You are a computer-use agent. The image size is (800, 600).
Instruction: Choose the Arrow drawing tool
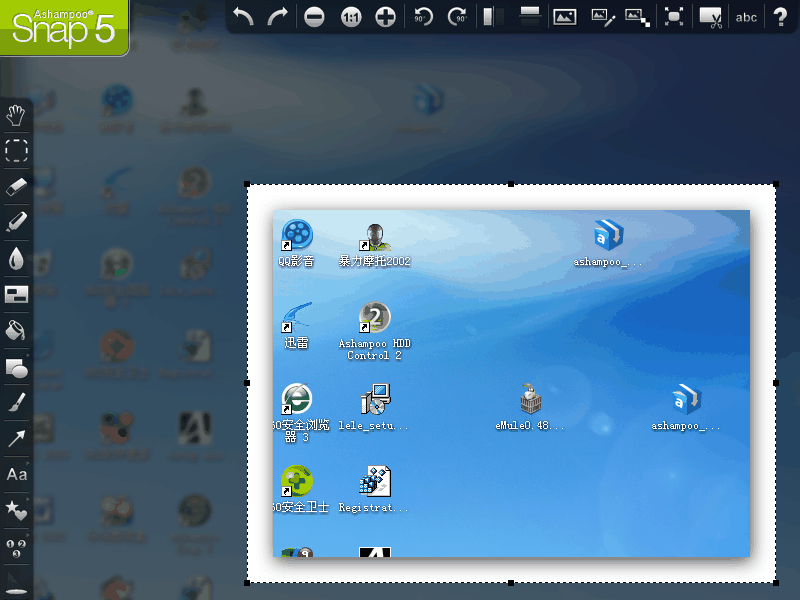16,438
